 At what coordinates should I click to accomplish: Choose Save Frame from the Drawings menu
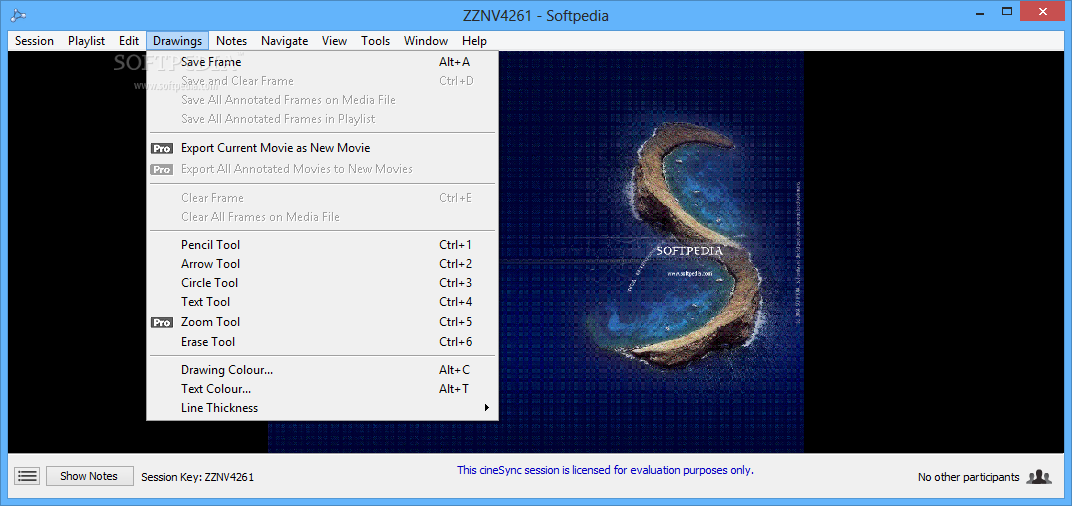pyautogui.click(x=323, y=62)
